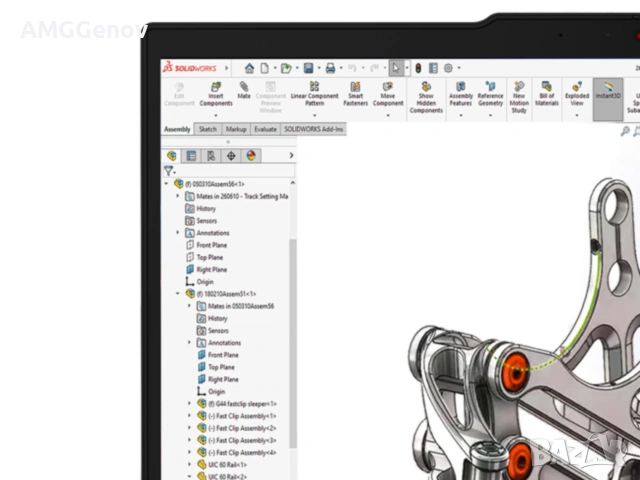Save the assembly with the Save icon
The height and width of the screenshot is (480, 640).
pyautogui.click(x=308, y=68)
